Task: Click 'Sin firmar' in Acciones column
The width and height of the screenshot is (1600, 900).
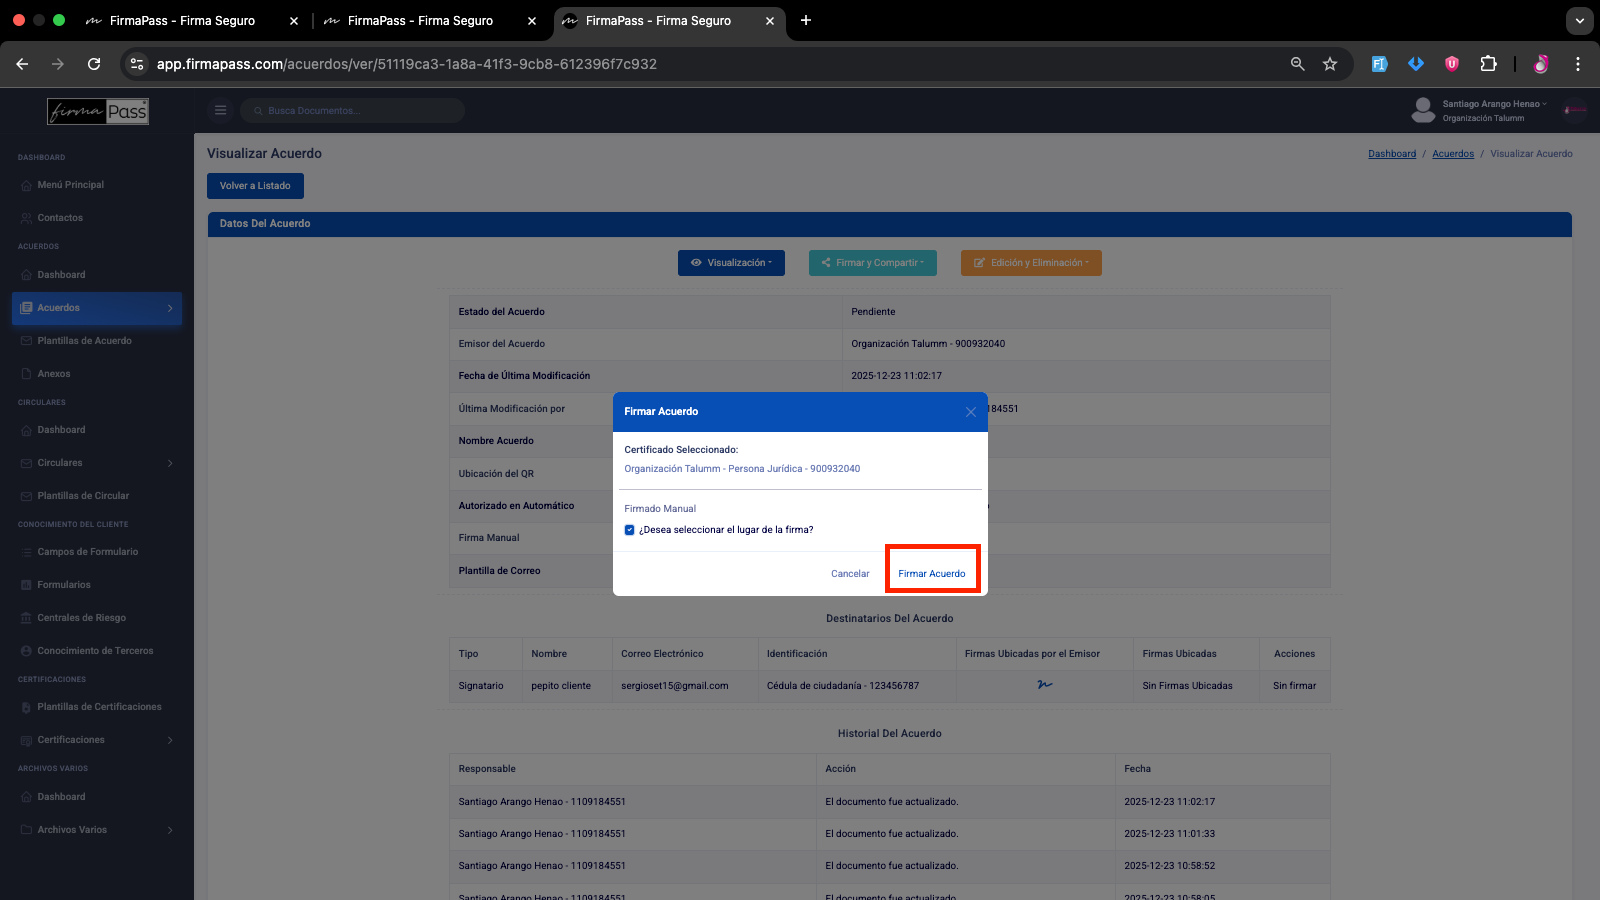Action: [x=1294, y=686]
